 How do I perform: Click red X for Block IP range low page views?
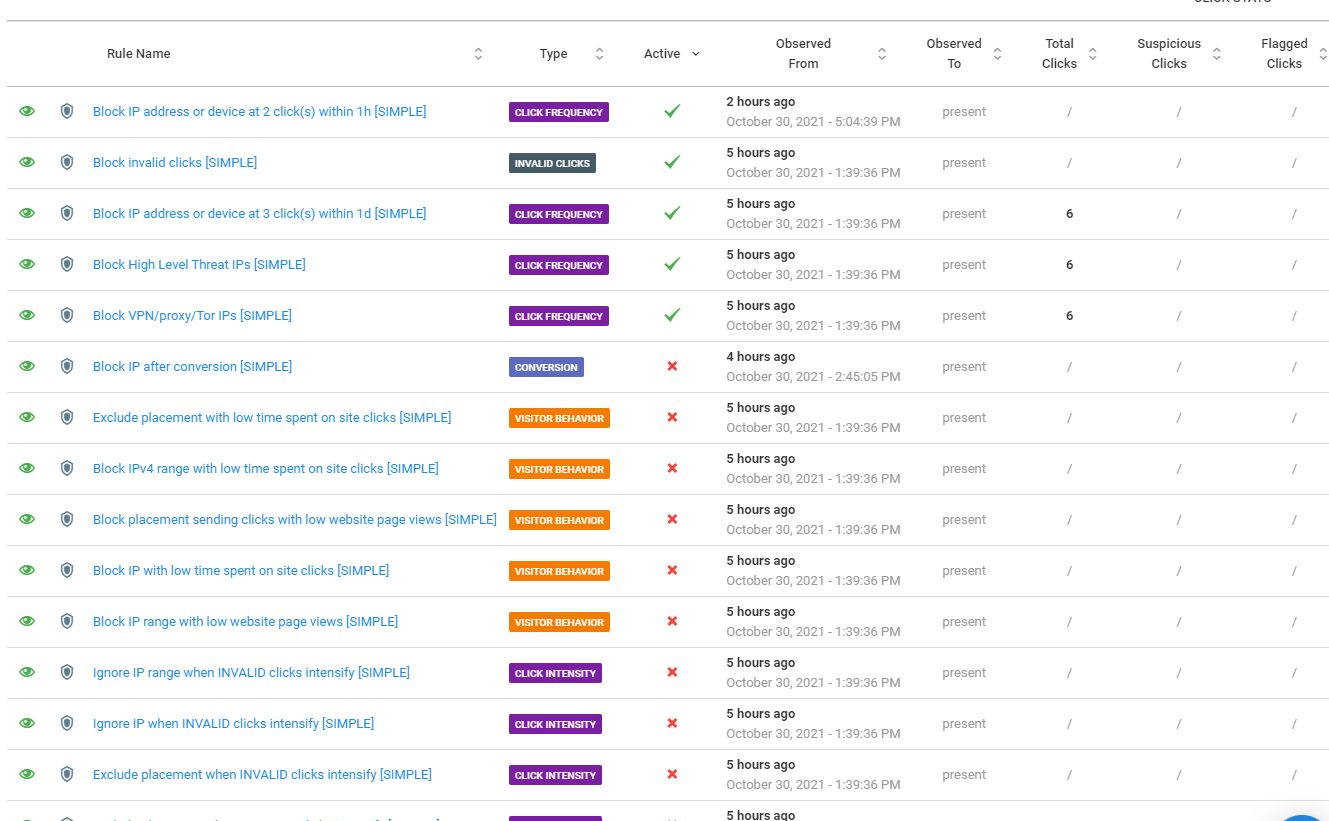point(672,621)
